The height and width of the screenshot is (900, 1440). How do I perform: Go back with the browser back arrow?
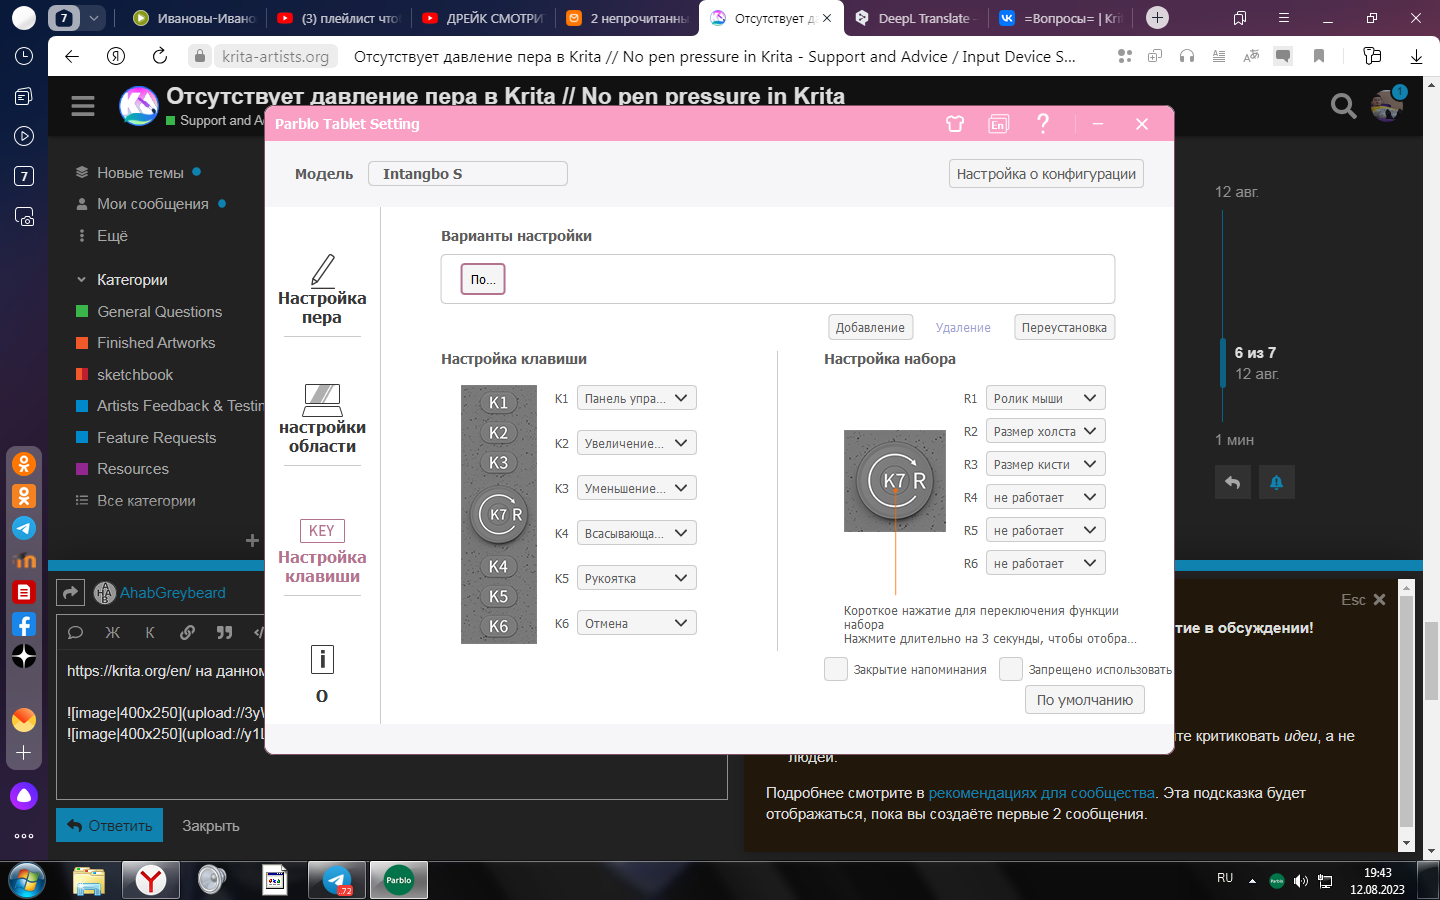[x=72, y=56]
